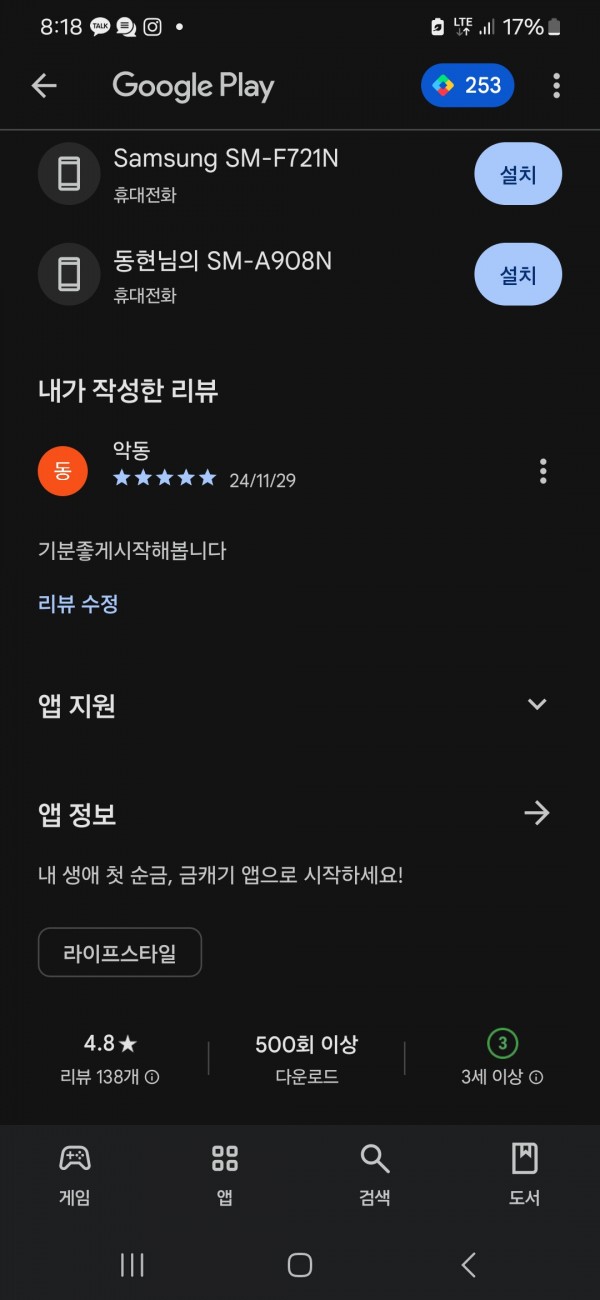This screenshot has width=600, height=1300.
Task: Tap the info icon beside 리뷰 138개
Action: click(x=152, y=1078)
